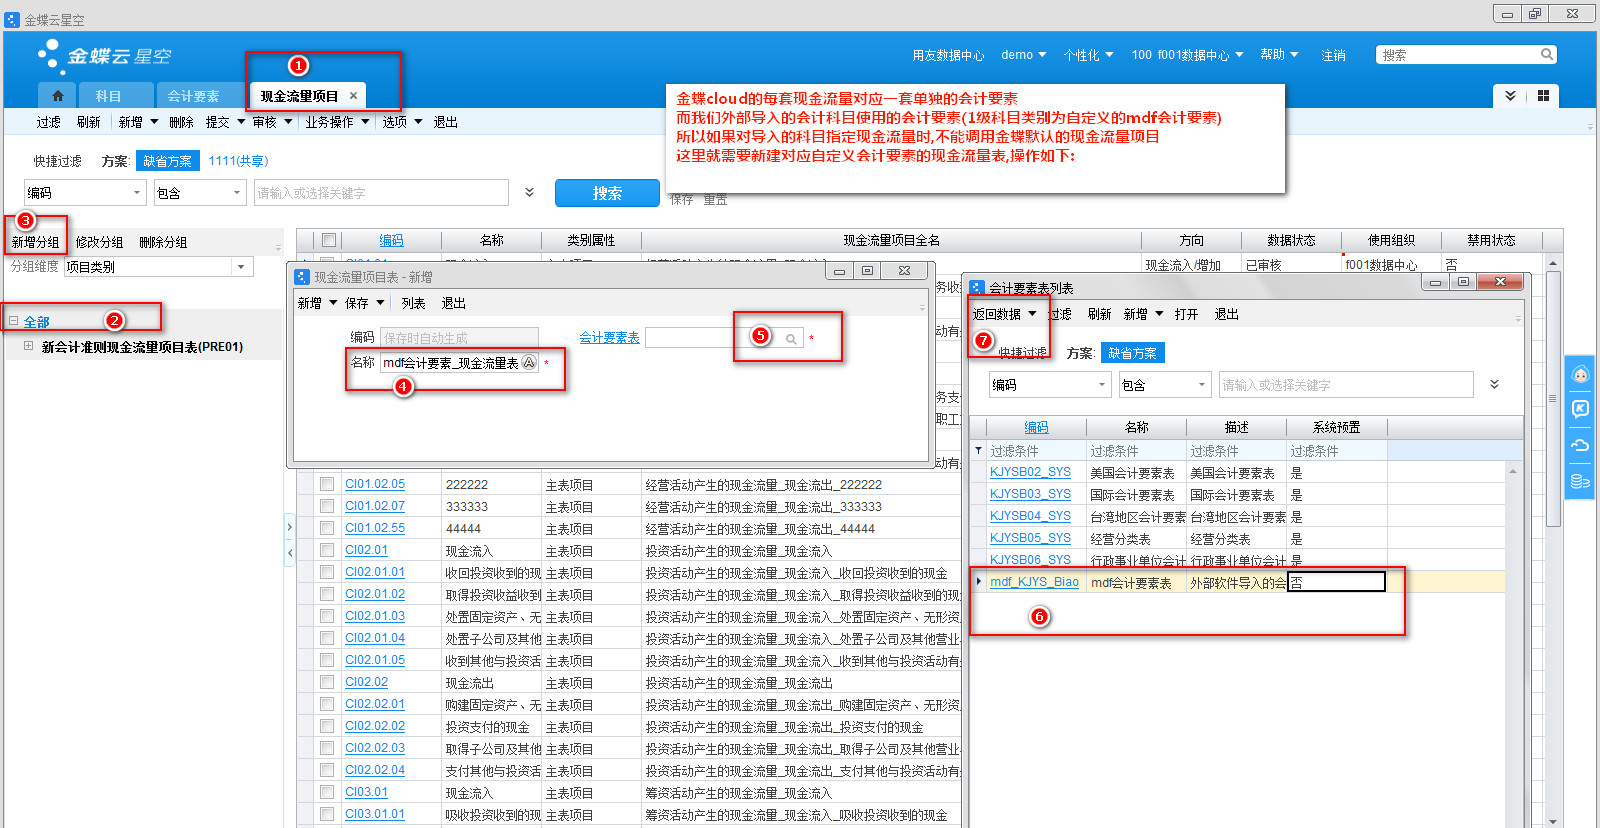This screenshot has width=1600, height=828.
Task: Click the lookup magnifier in 会计要素表 field
Action: click(790, 339)
